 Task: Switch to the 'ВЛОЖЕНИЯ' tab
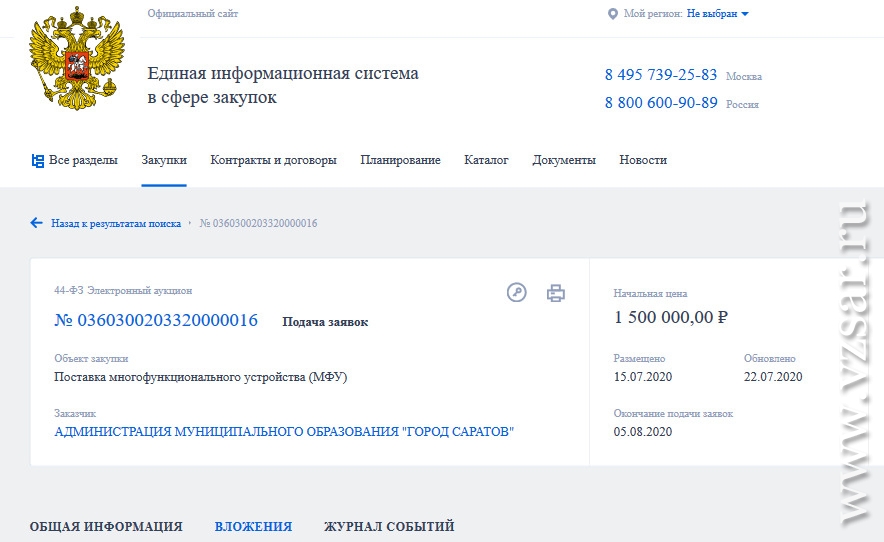coord(253,527)
